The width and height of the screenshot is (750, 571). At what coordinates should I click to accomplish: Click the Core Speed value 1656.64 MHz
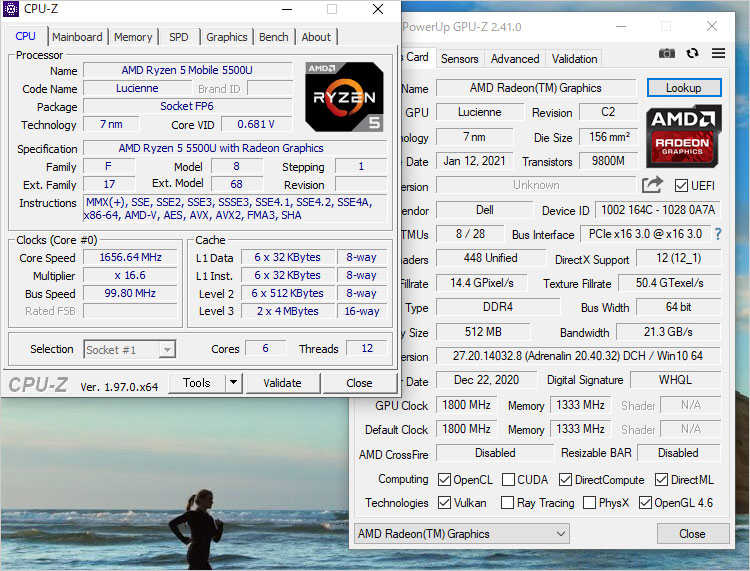(x=130, y=257)
